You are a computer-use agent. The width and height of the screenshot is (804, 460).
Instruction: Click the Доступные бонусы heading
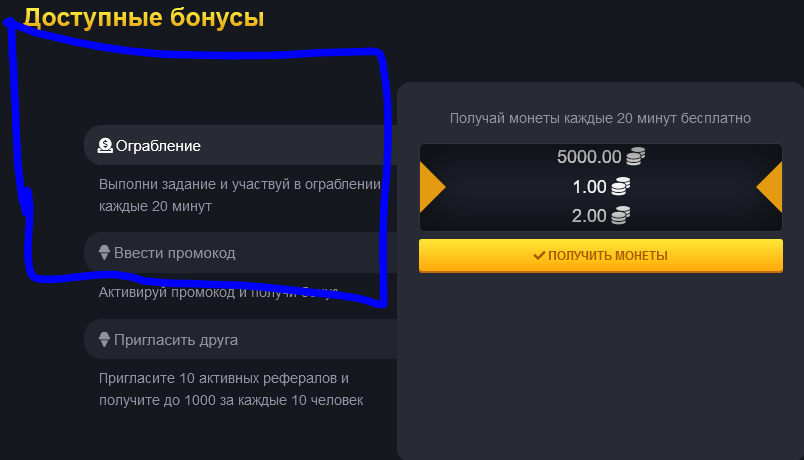tap(144, 17)
